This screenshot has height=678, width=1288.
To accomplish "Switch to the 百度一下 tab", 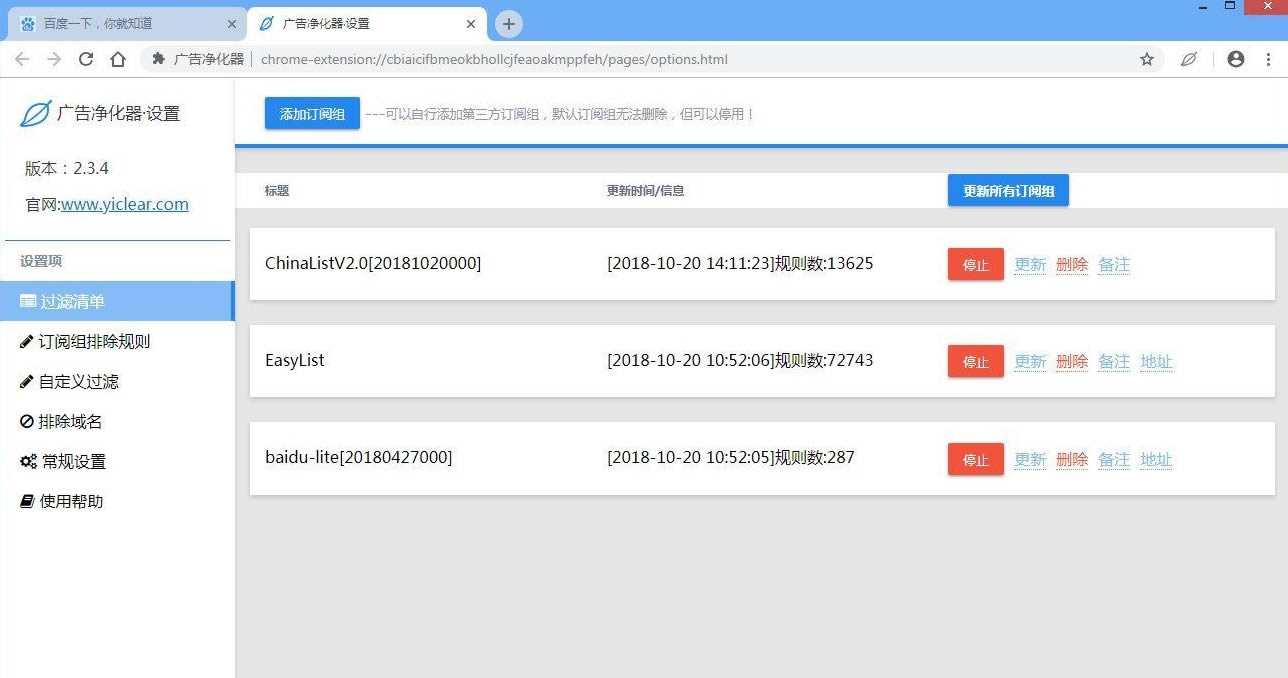I will tap(120, 24).
